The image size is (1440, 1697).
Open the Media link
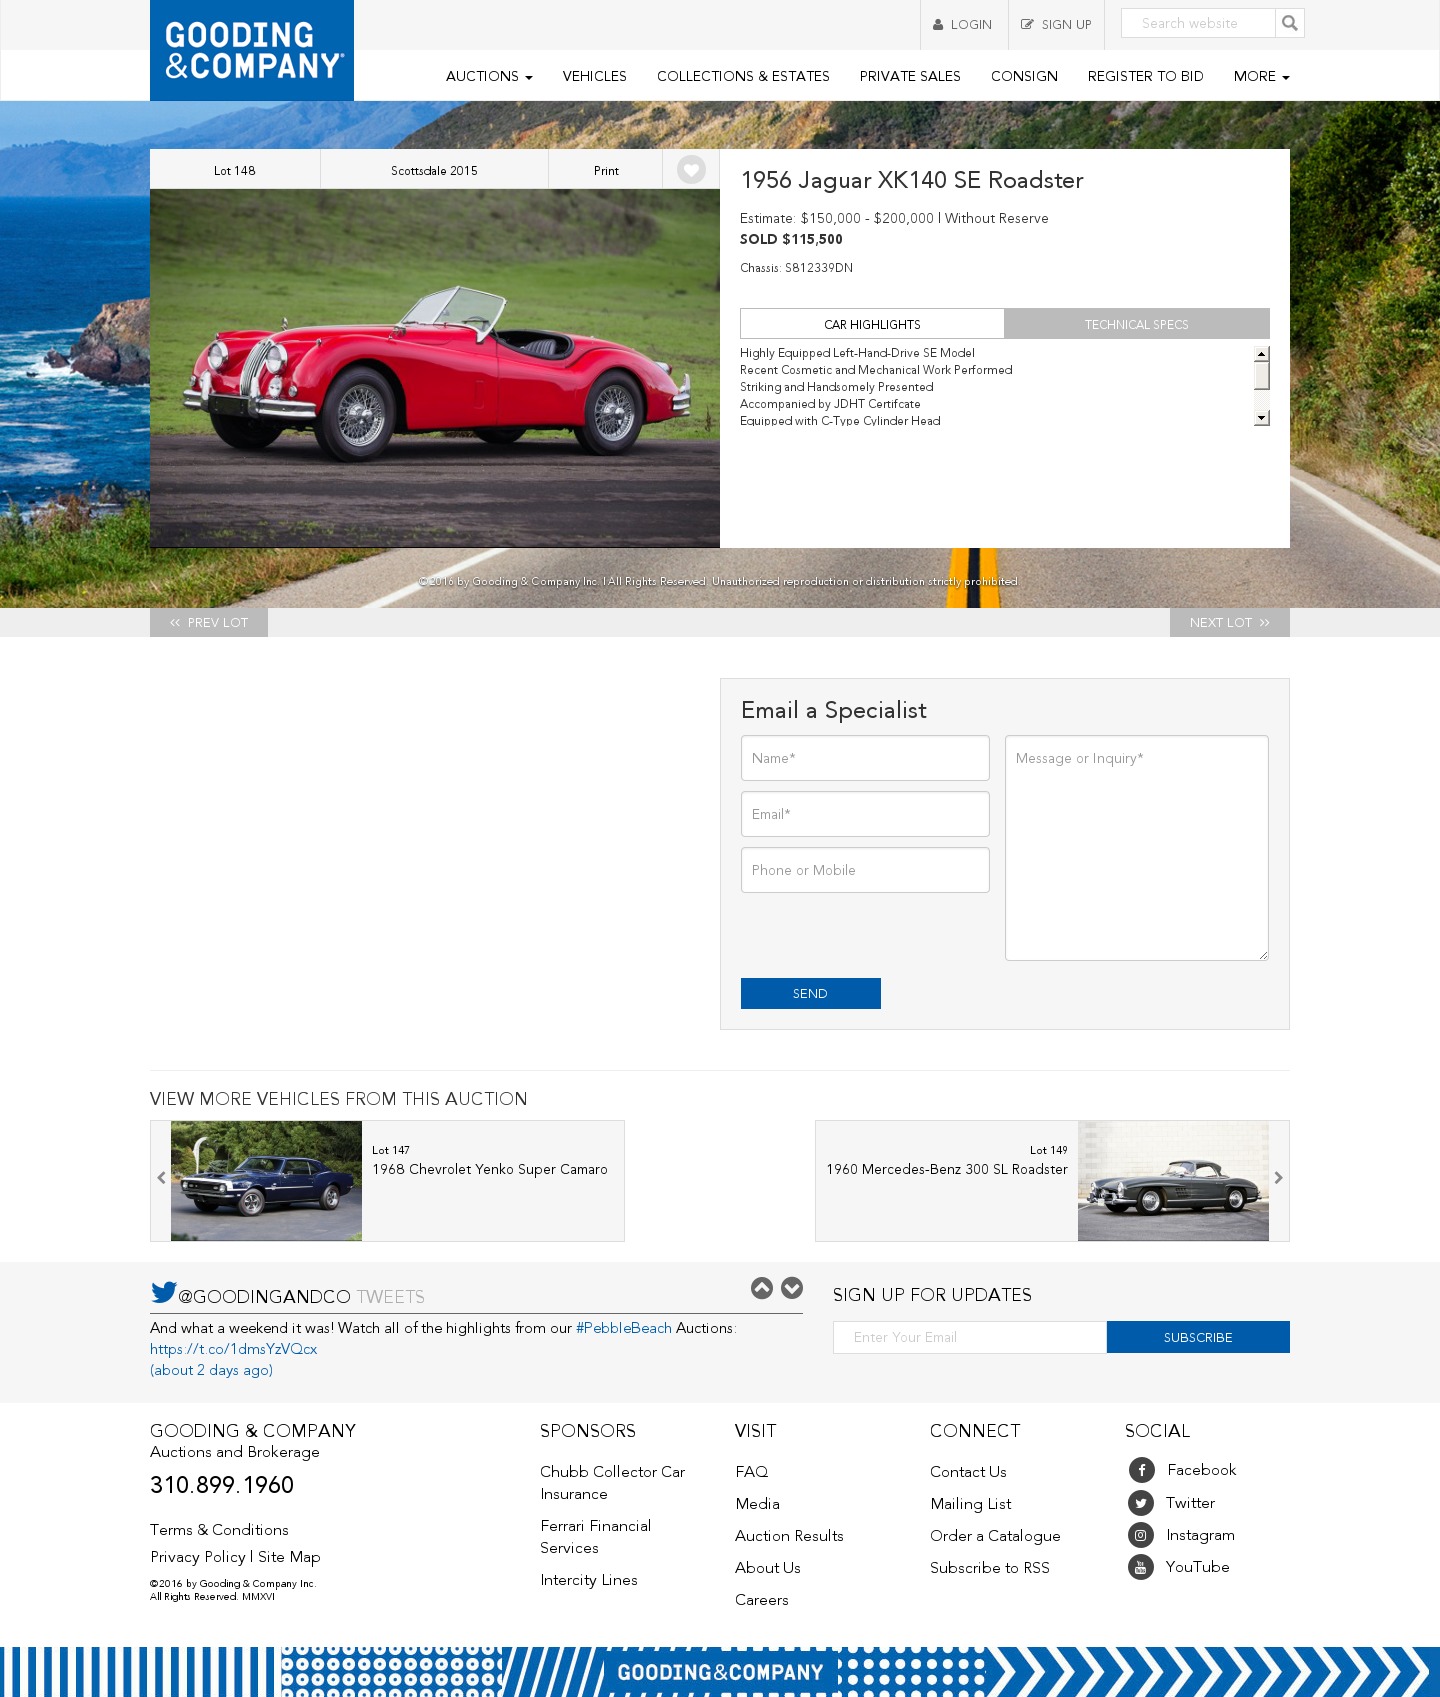tap(757, 1504)
